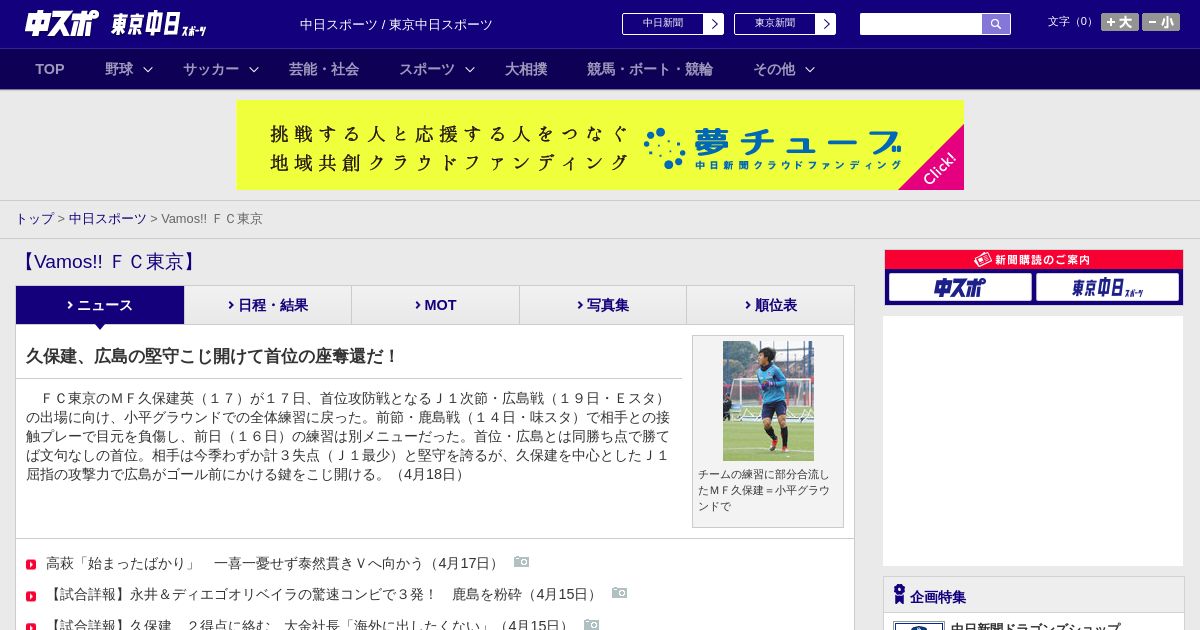Click the ribbon icon next to 企画特集
The image size is (1200, 630).
click(x=899, y=594)
